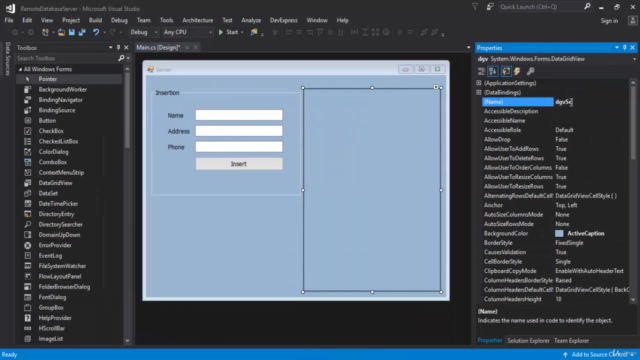Viewport: 640px width, 360px height.
Task: Open the notifications filter icon
Action: coord(475,7)
